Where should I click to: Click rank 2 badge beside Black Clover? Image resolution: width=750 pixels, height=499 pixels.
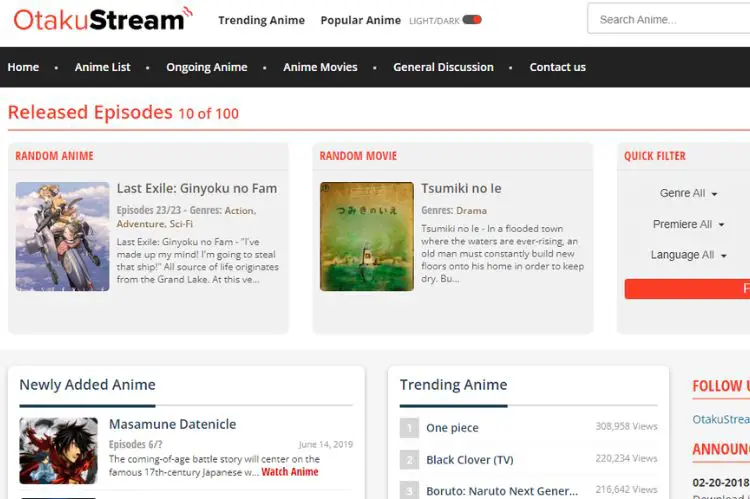tap(409, 460)
